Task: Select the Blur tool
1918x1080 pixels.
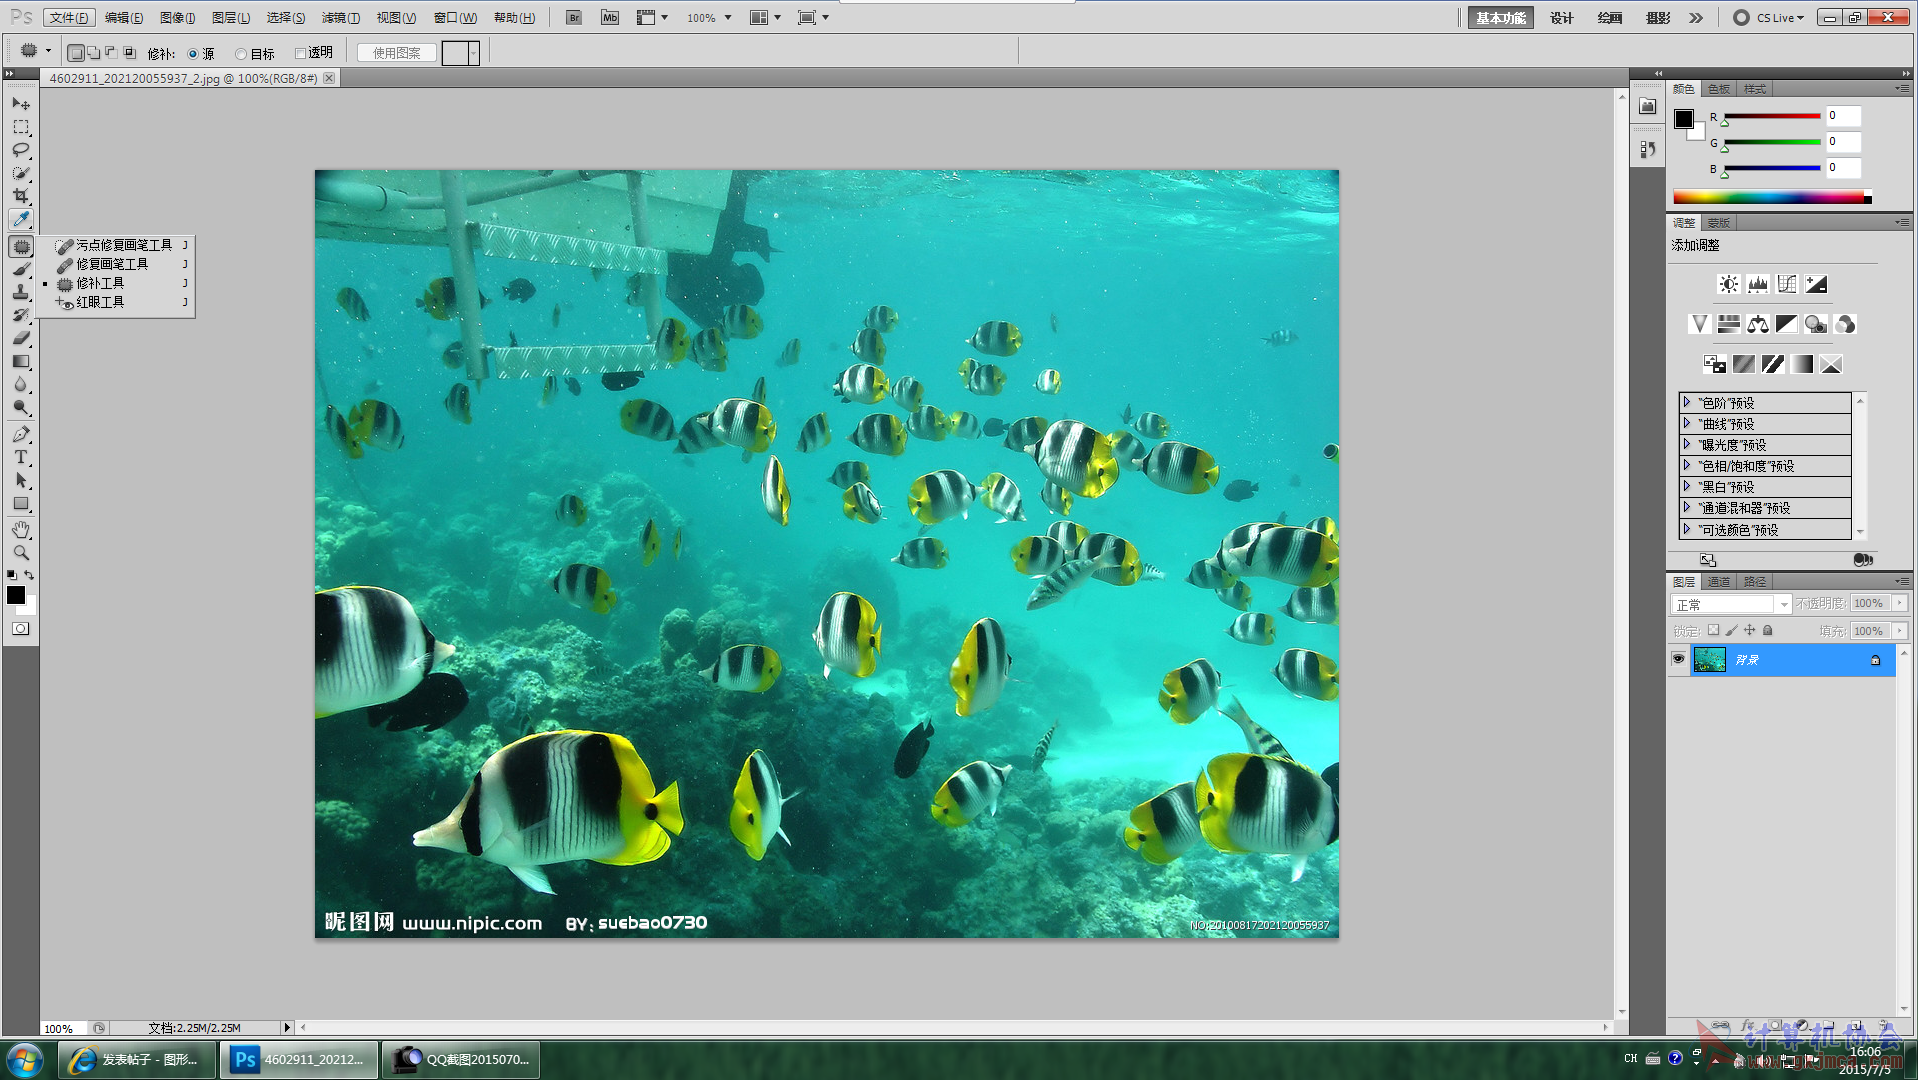Action: pos(21,384)
